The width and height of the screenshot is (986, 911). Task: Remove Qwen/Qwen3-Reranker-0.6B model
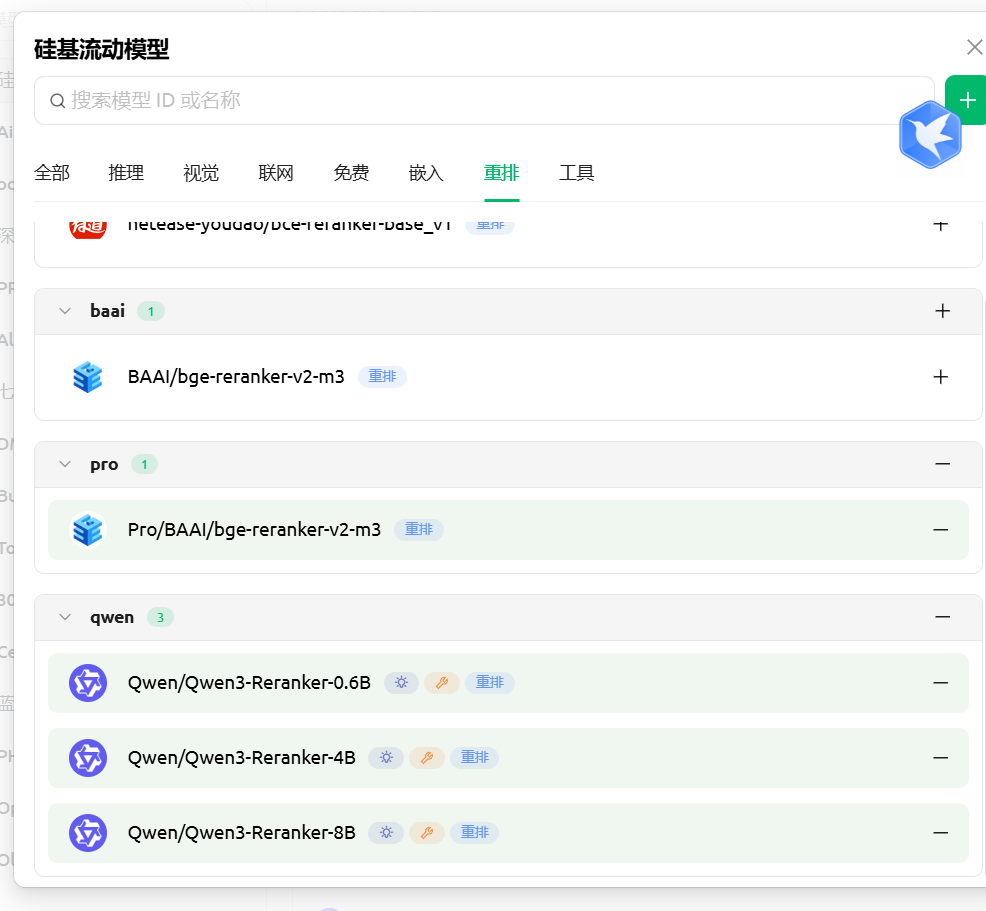940,683
